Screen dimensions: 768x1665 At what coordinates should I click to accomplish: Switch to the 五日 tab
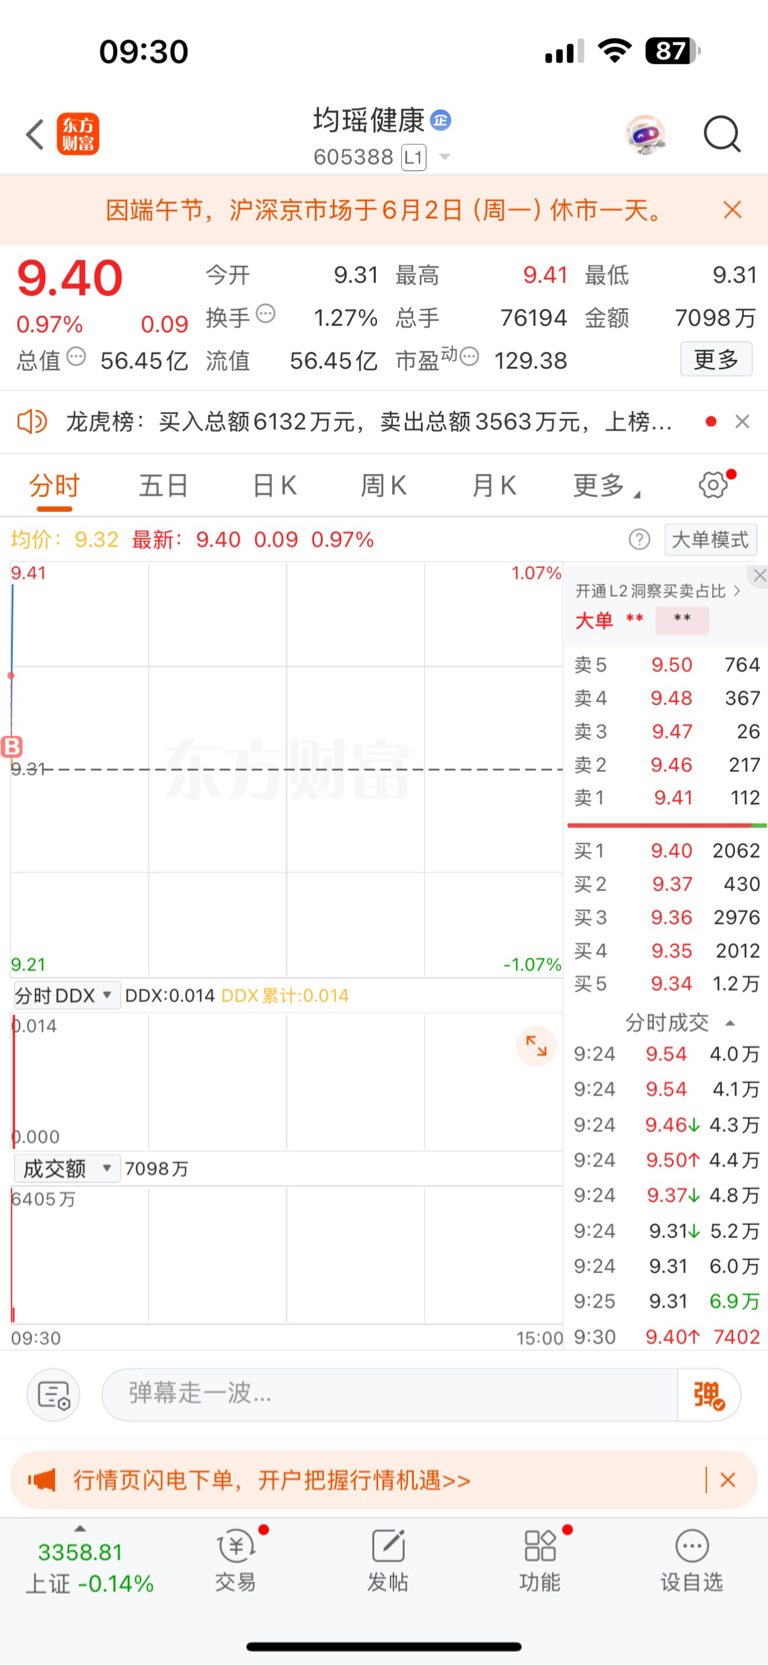point(164,486)
